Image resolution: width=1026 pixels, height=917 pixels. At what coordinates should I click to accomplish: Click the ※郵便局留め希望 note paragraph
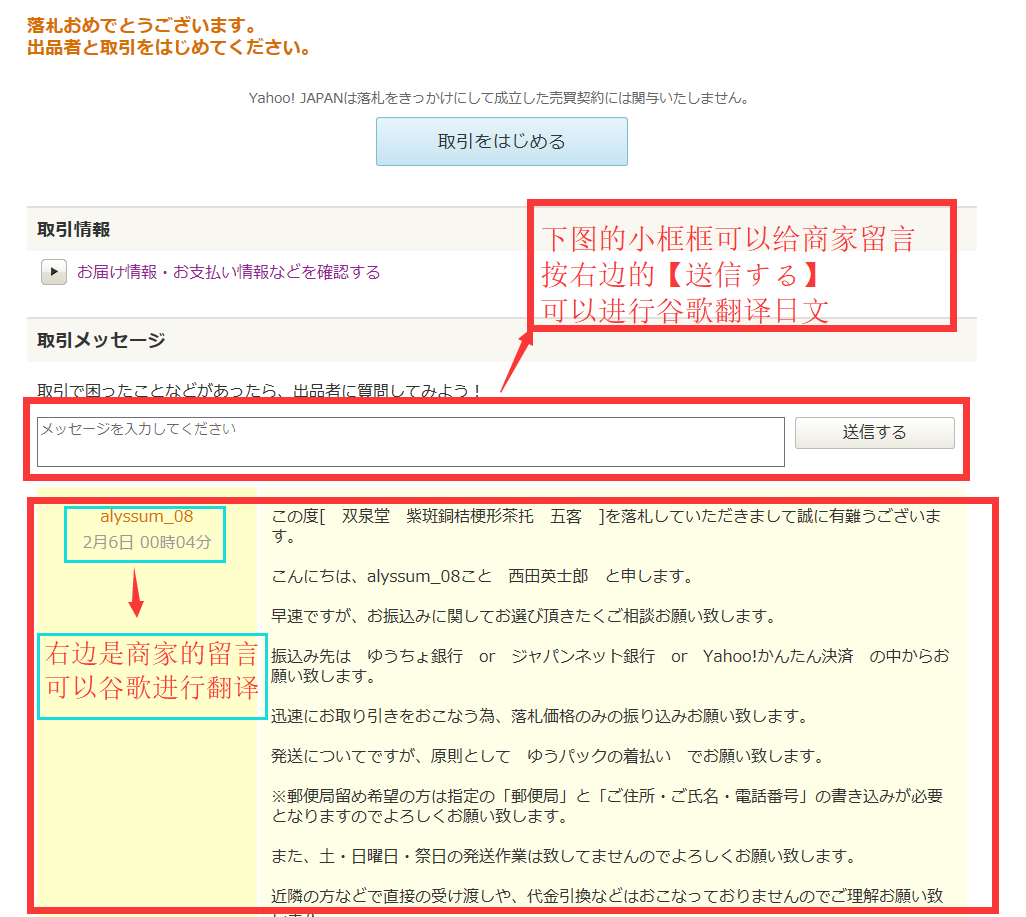(607, 805)
